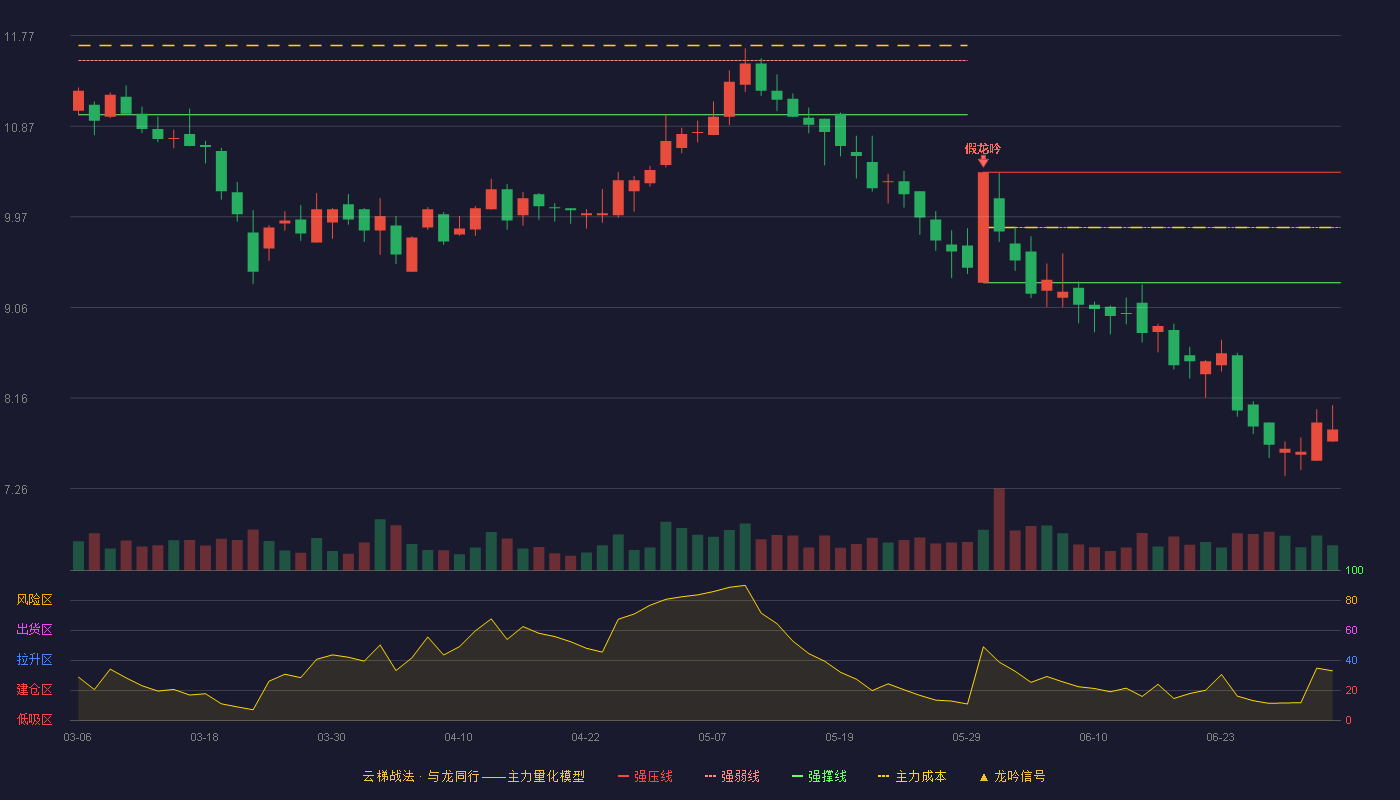Click the 04-10 date label
Image resolution: width=1400 pixels, height=800 pixels.
[x=458, y=737]
